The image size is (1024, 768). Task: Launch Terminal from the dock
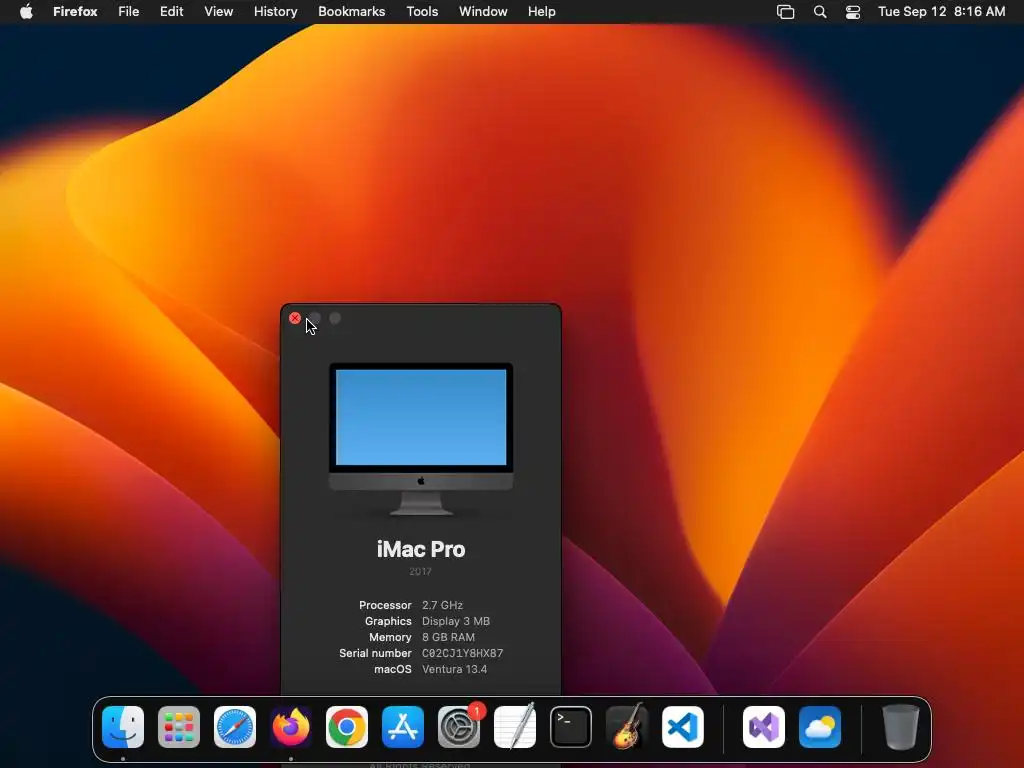[571, 727]
